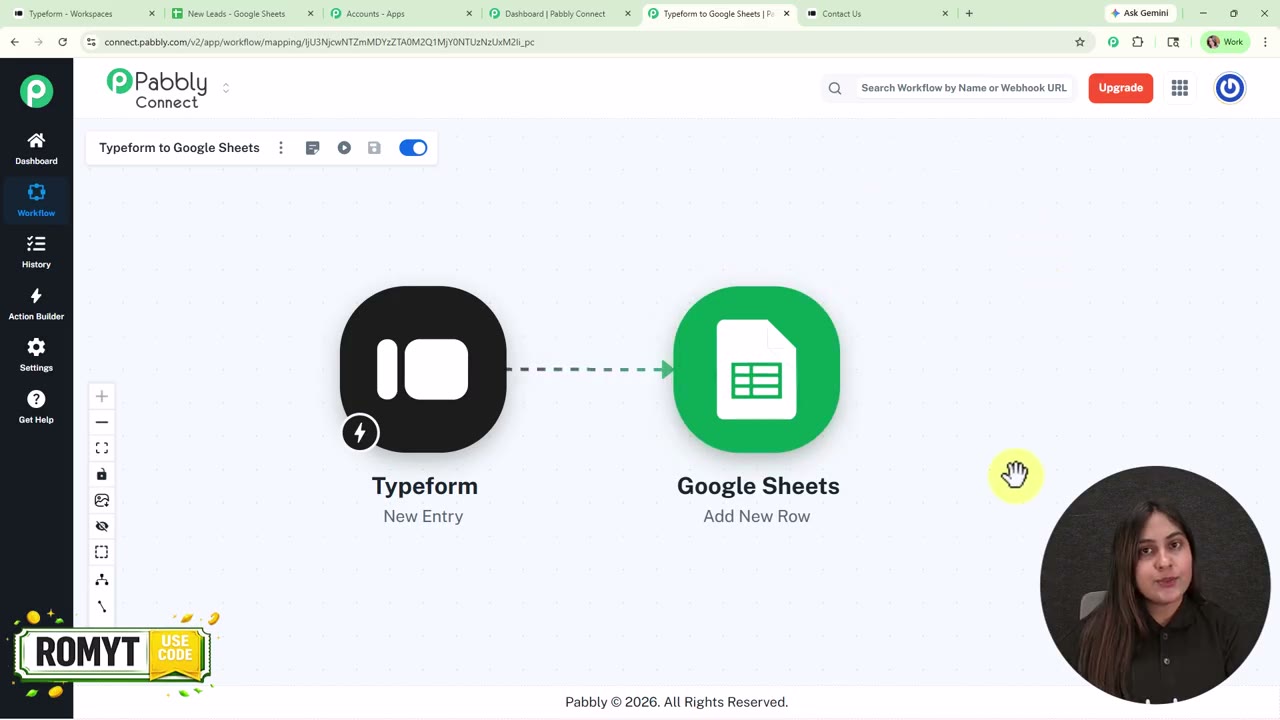
Task: Search workflow by name or webhook URL
Action: coord(963,88)
